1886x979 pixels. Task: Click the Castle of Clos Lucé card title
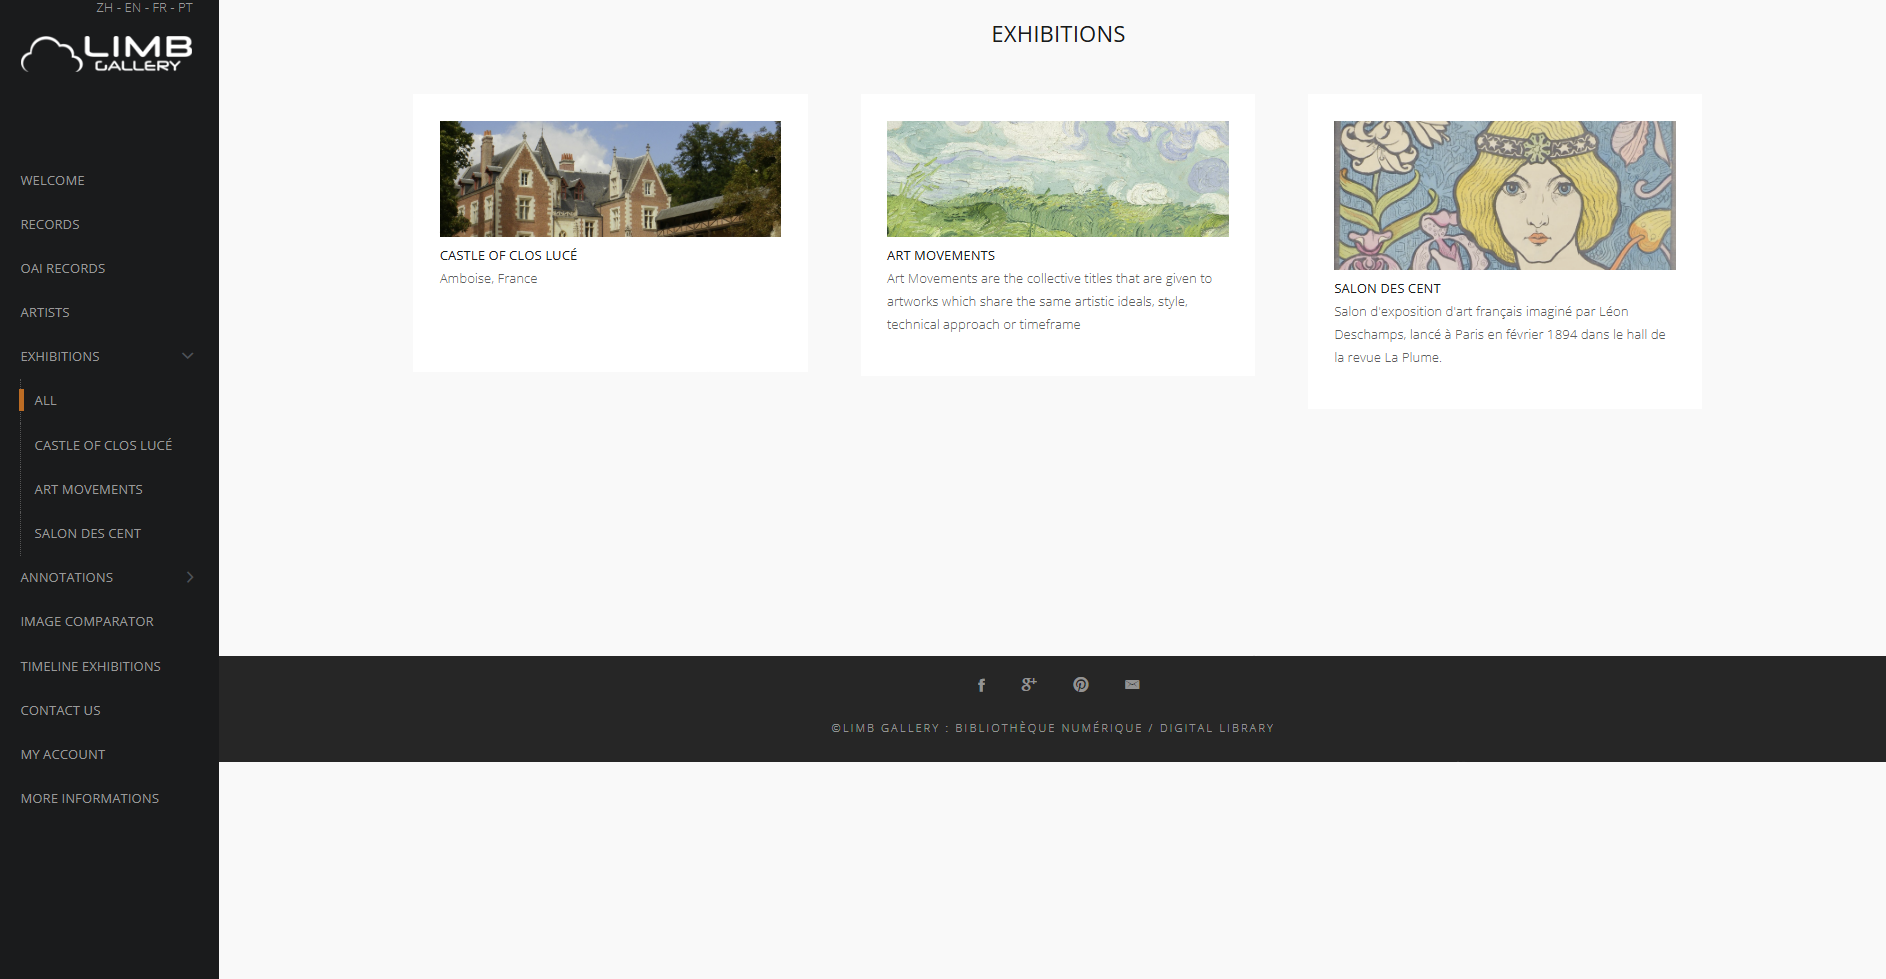coord(509,256)
